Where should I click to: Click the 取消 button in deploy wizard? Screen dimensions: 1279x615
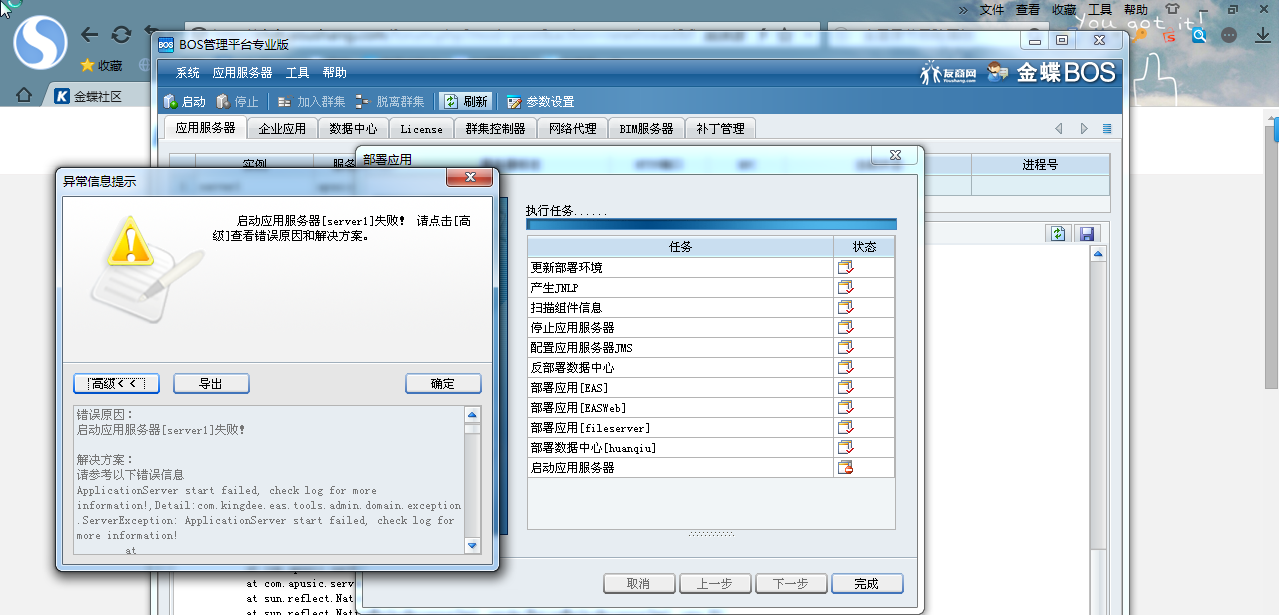click(638, 584)
